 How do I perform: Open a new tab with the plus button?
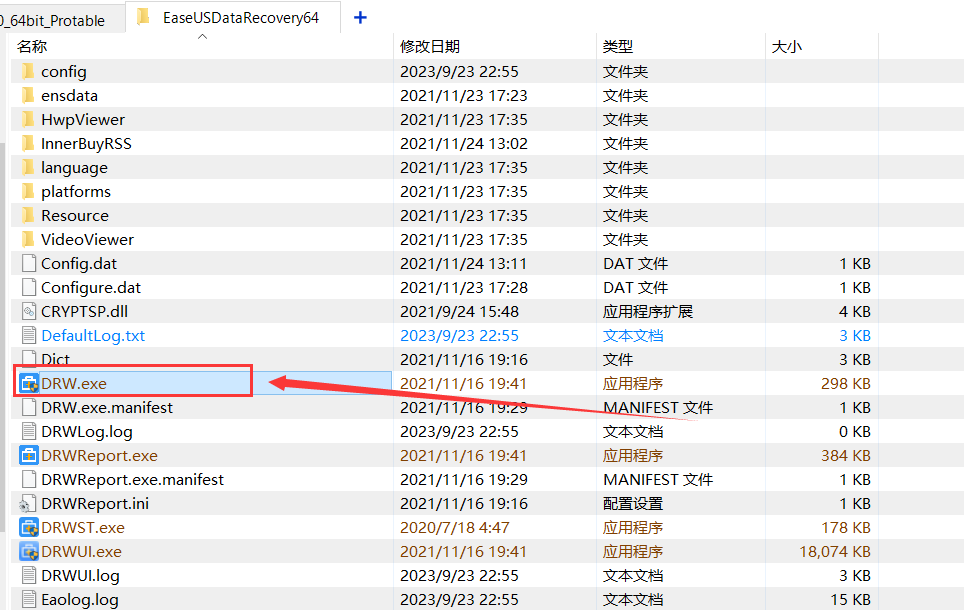pyautogui.click(x=359, y=17)
